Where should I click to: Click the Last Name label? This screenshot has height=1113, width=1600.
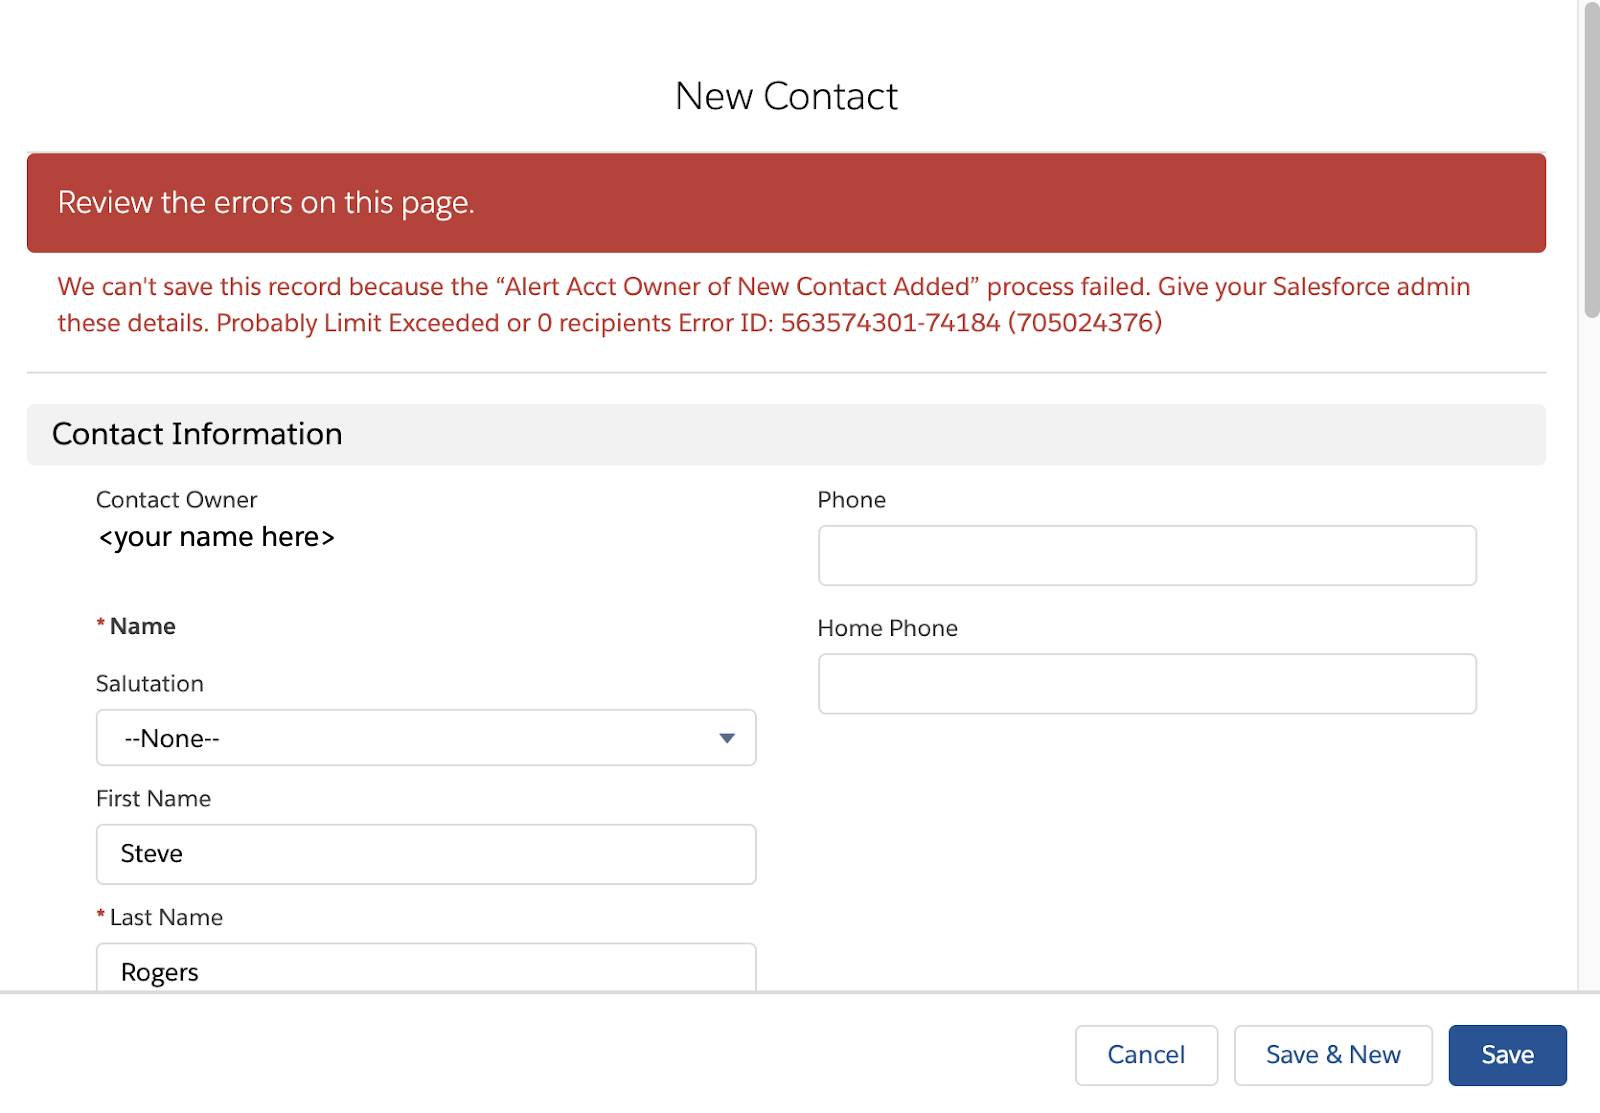point(166,918)
